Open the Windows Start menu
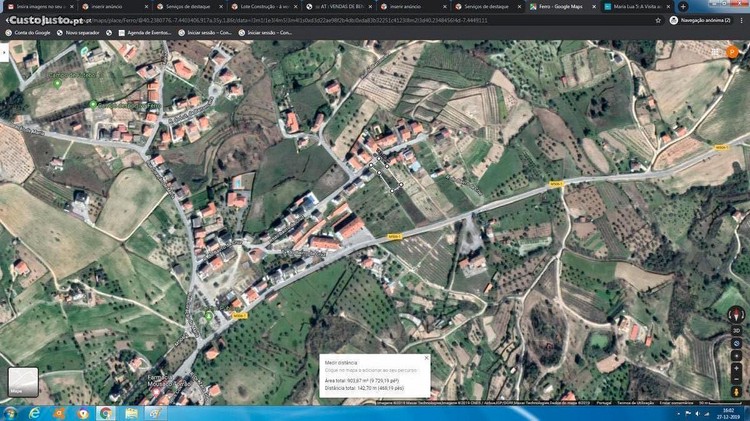Image resolution: width=750 pixels, height=421 pixels. [12, 413]
